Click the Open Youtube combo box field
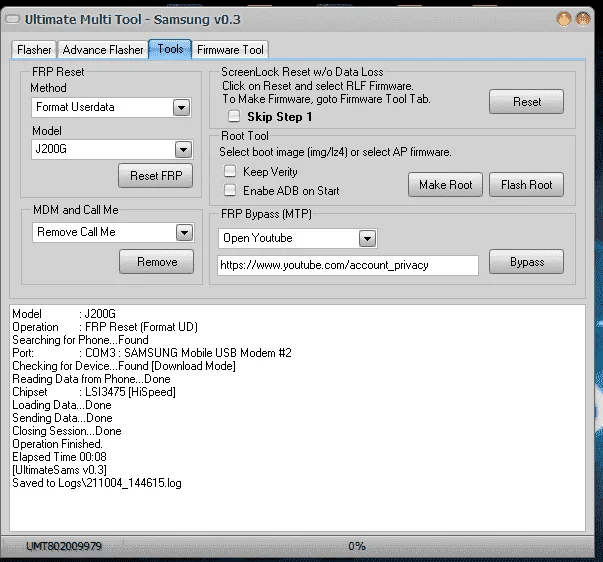Image resolution: width=603 pixels, height=562 pixels. click(298, 238)
